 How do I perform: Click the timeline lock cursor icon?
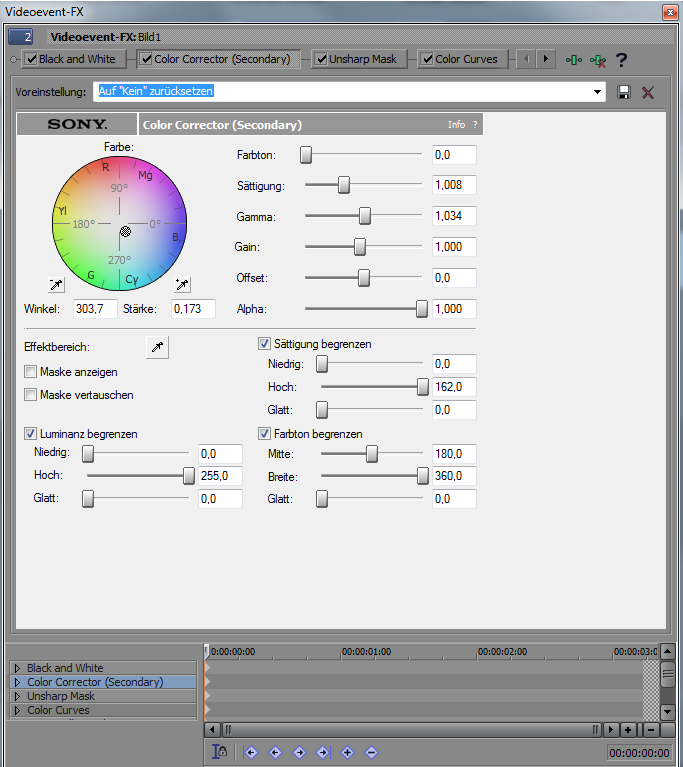220,752
